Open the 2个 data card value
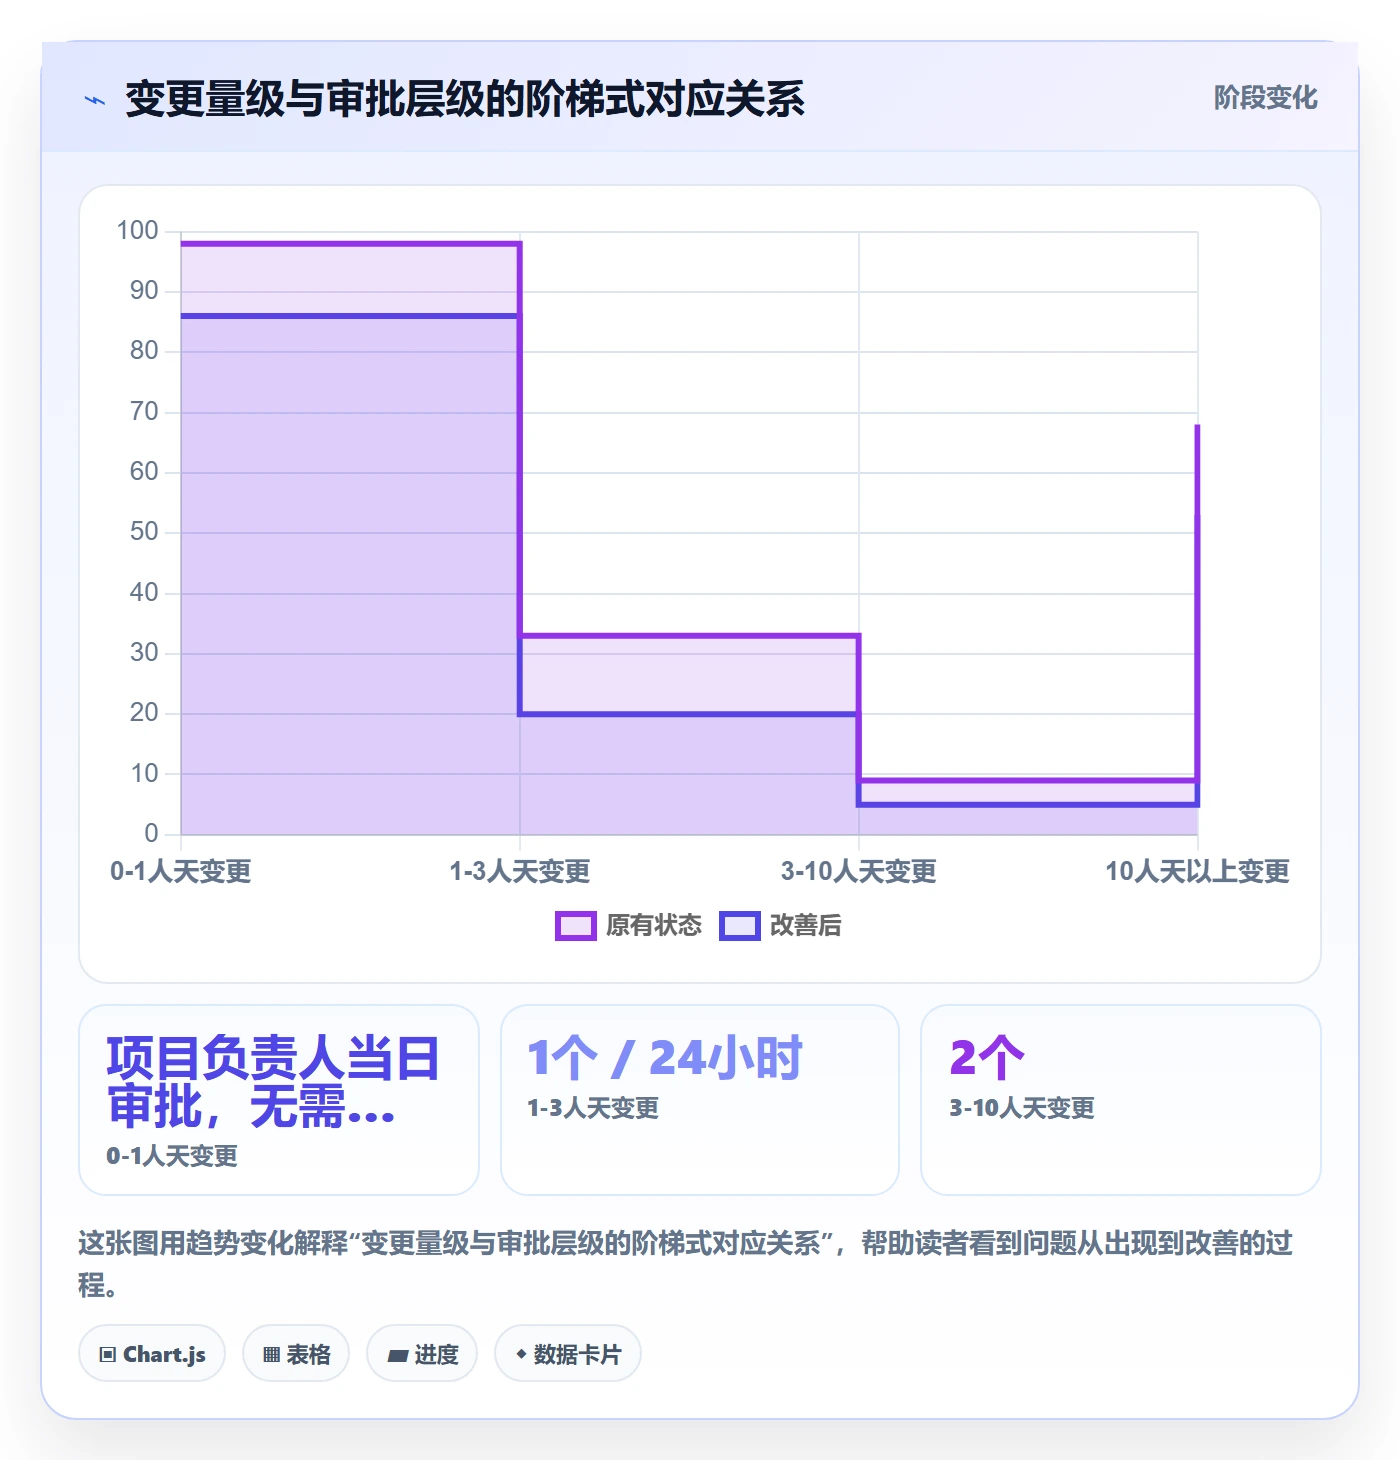 tap(987, 1058)
